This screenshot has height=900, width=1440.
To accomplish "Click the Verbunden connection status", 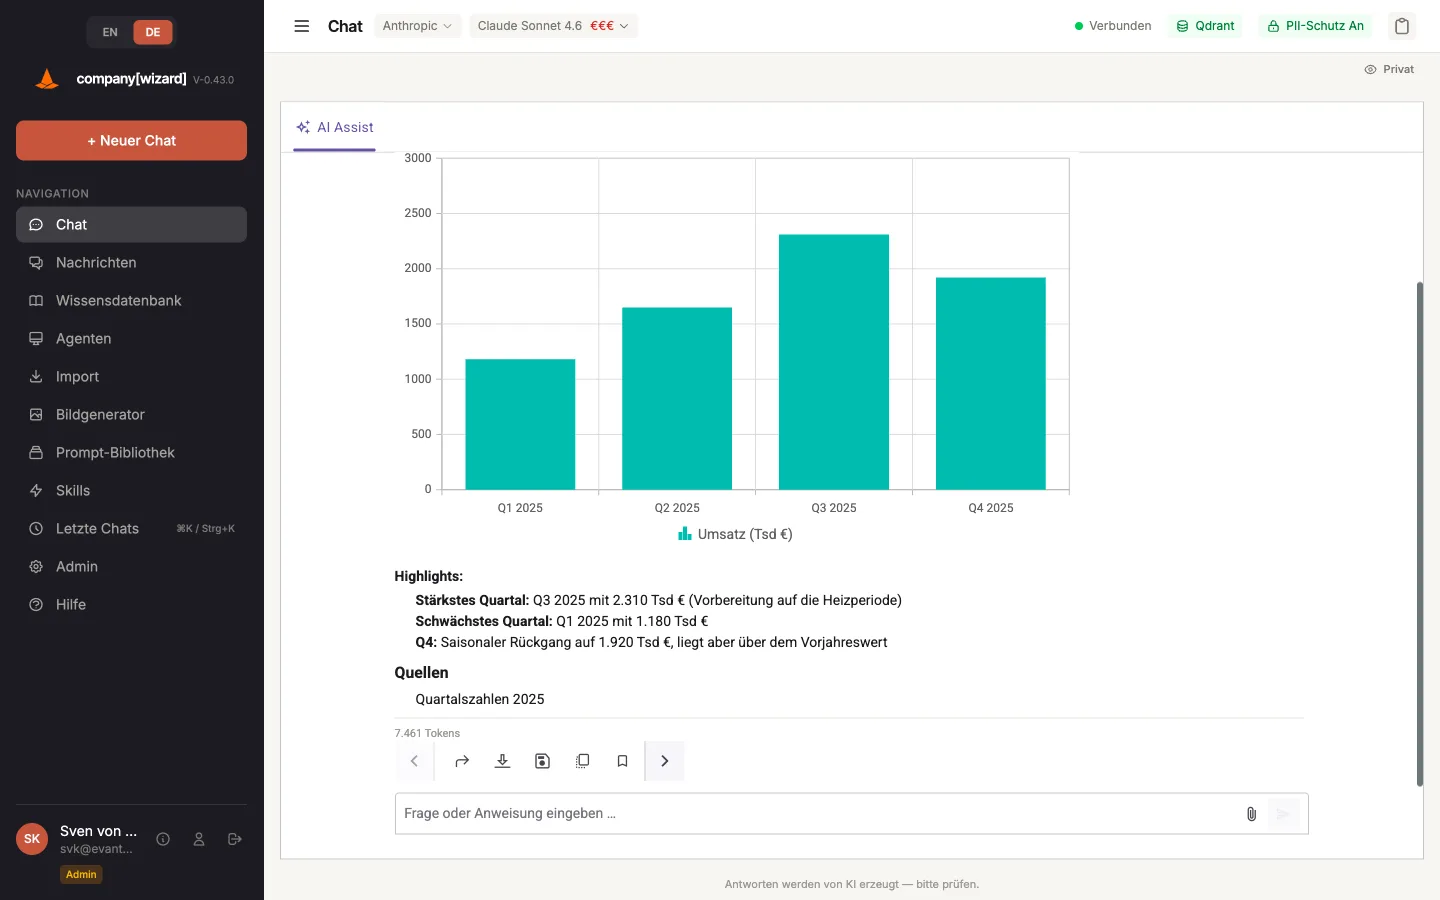I will pyautogui.click(x=1113, y=26).
